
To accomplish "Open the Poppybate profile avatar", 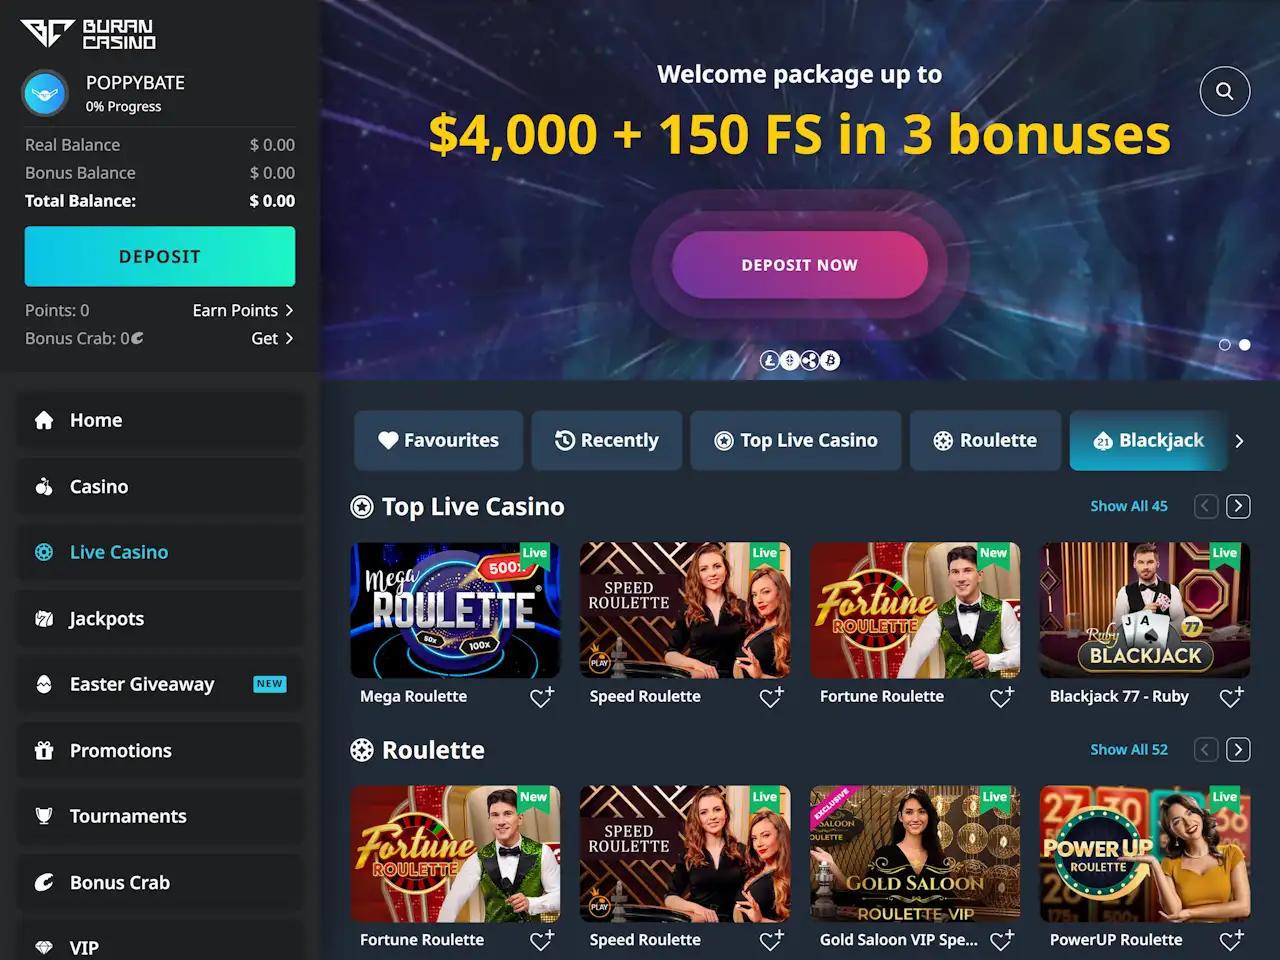I will [45, 94].
